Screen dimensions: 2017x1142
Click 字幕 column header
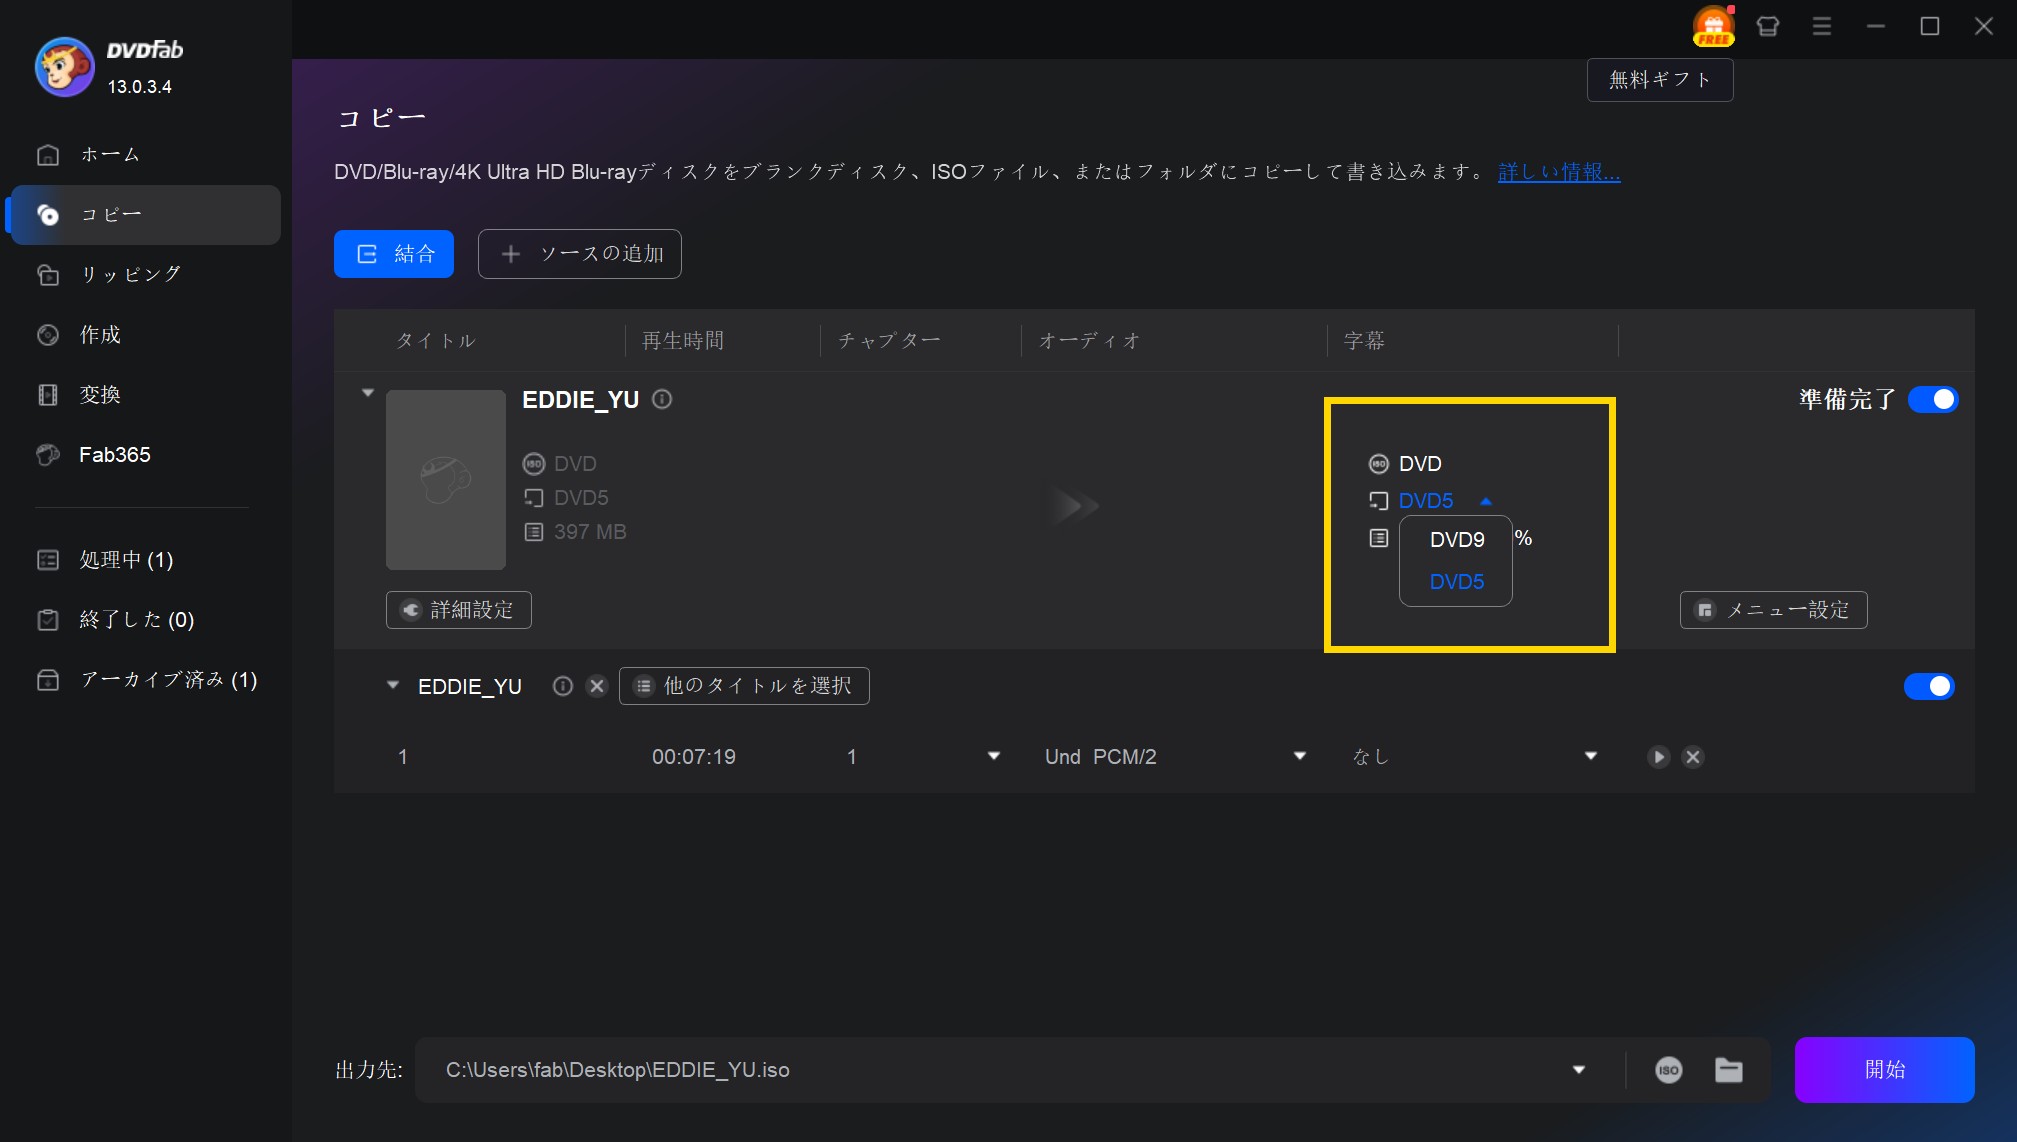[x=1364, y=341]
